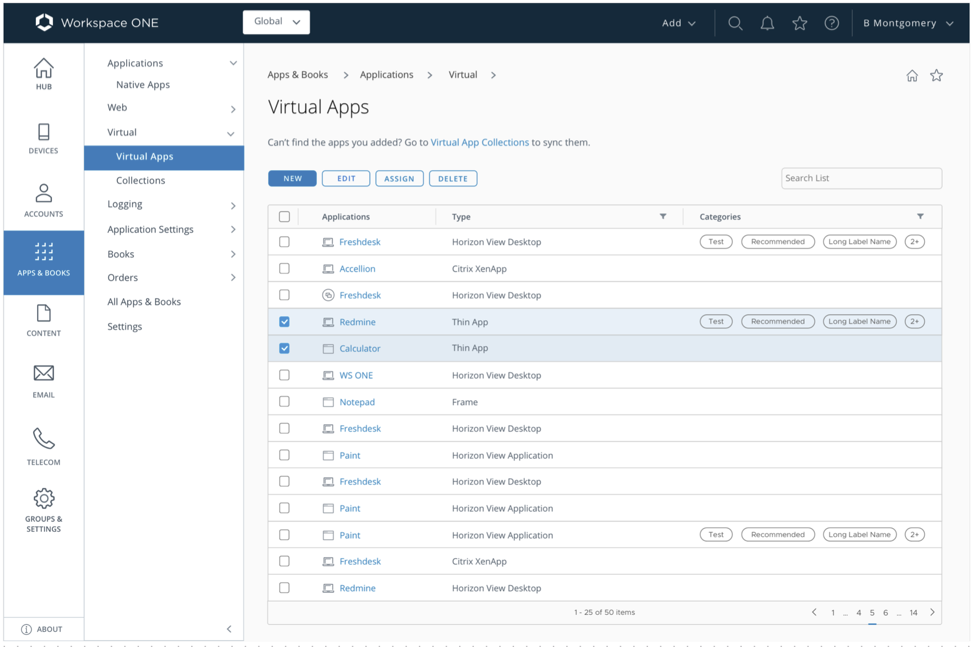Expand the Logging menu section
Screen dimensions: 975x647
pyautogui.click(x=233, y=206)
